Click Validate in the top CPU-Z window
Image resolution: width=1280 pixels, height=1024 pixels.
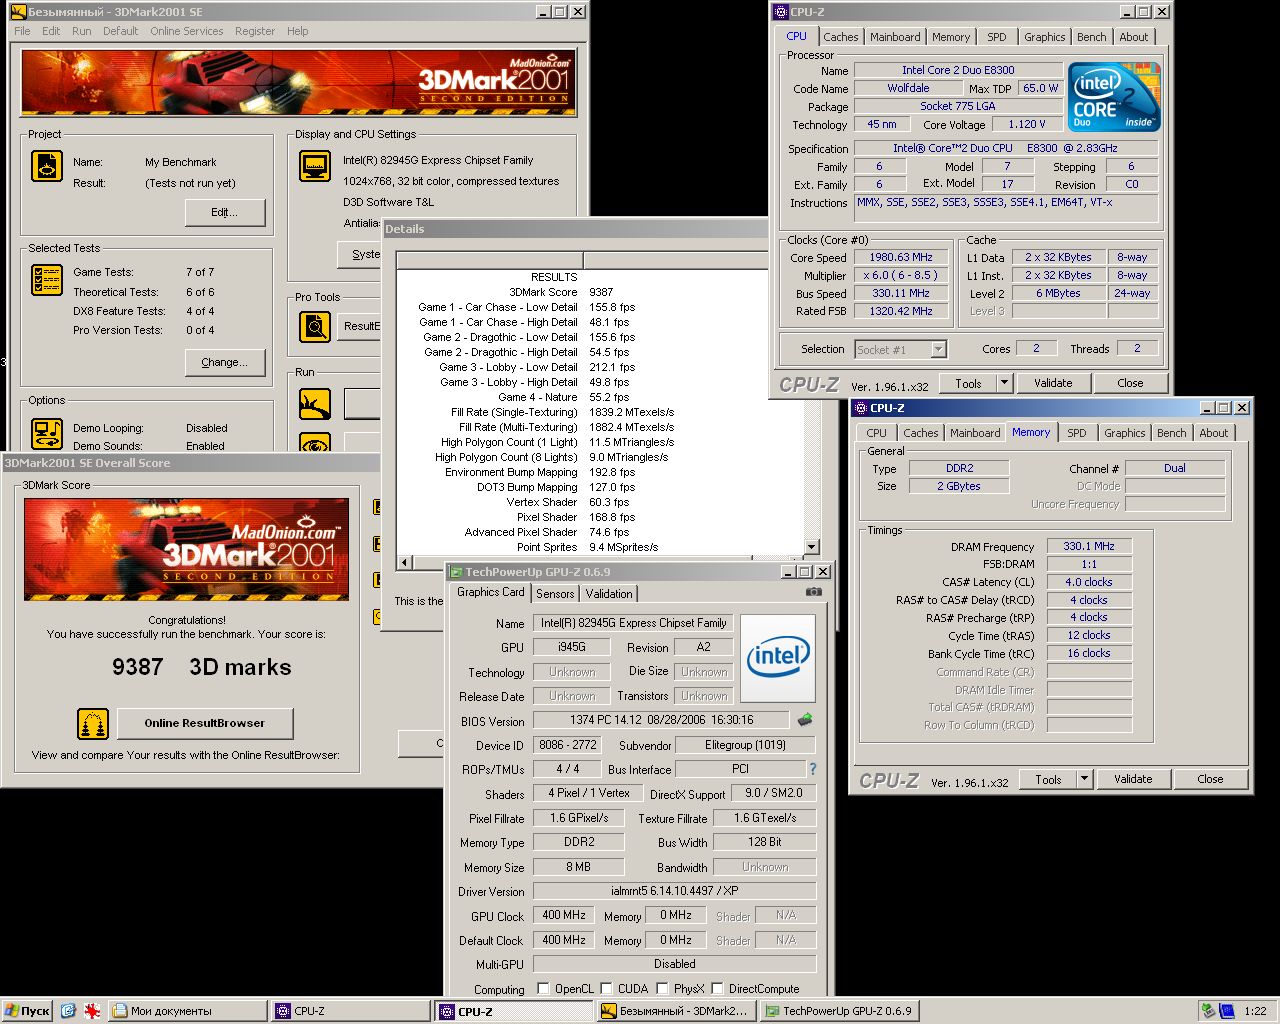(1053, 383)
